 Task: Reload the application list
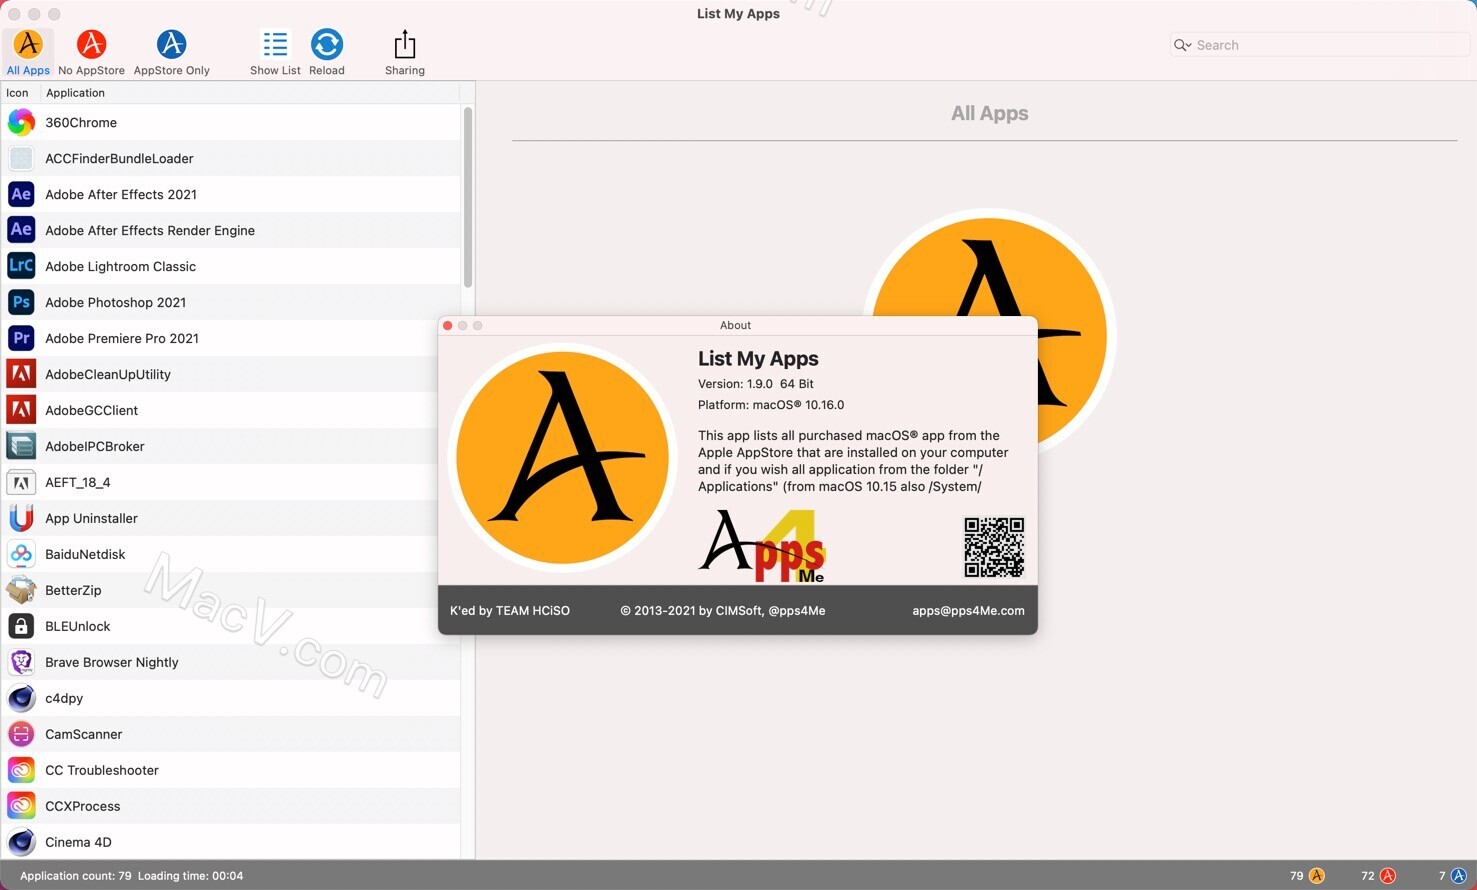coord(327,53)
